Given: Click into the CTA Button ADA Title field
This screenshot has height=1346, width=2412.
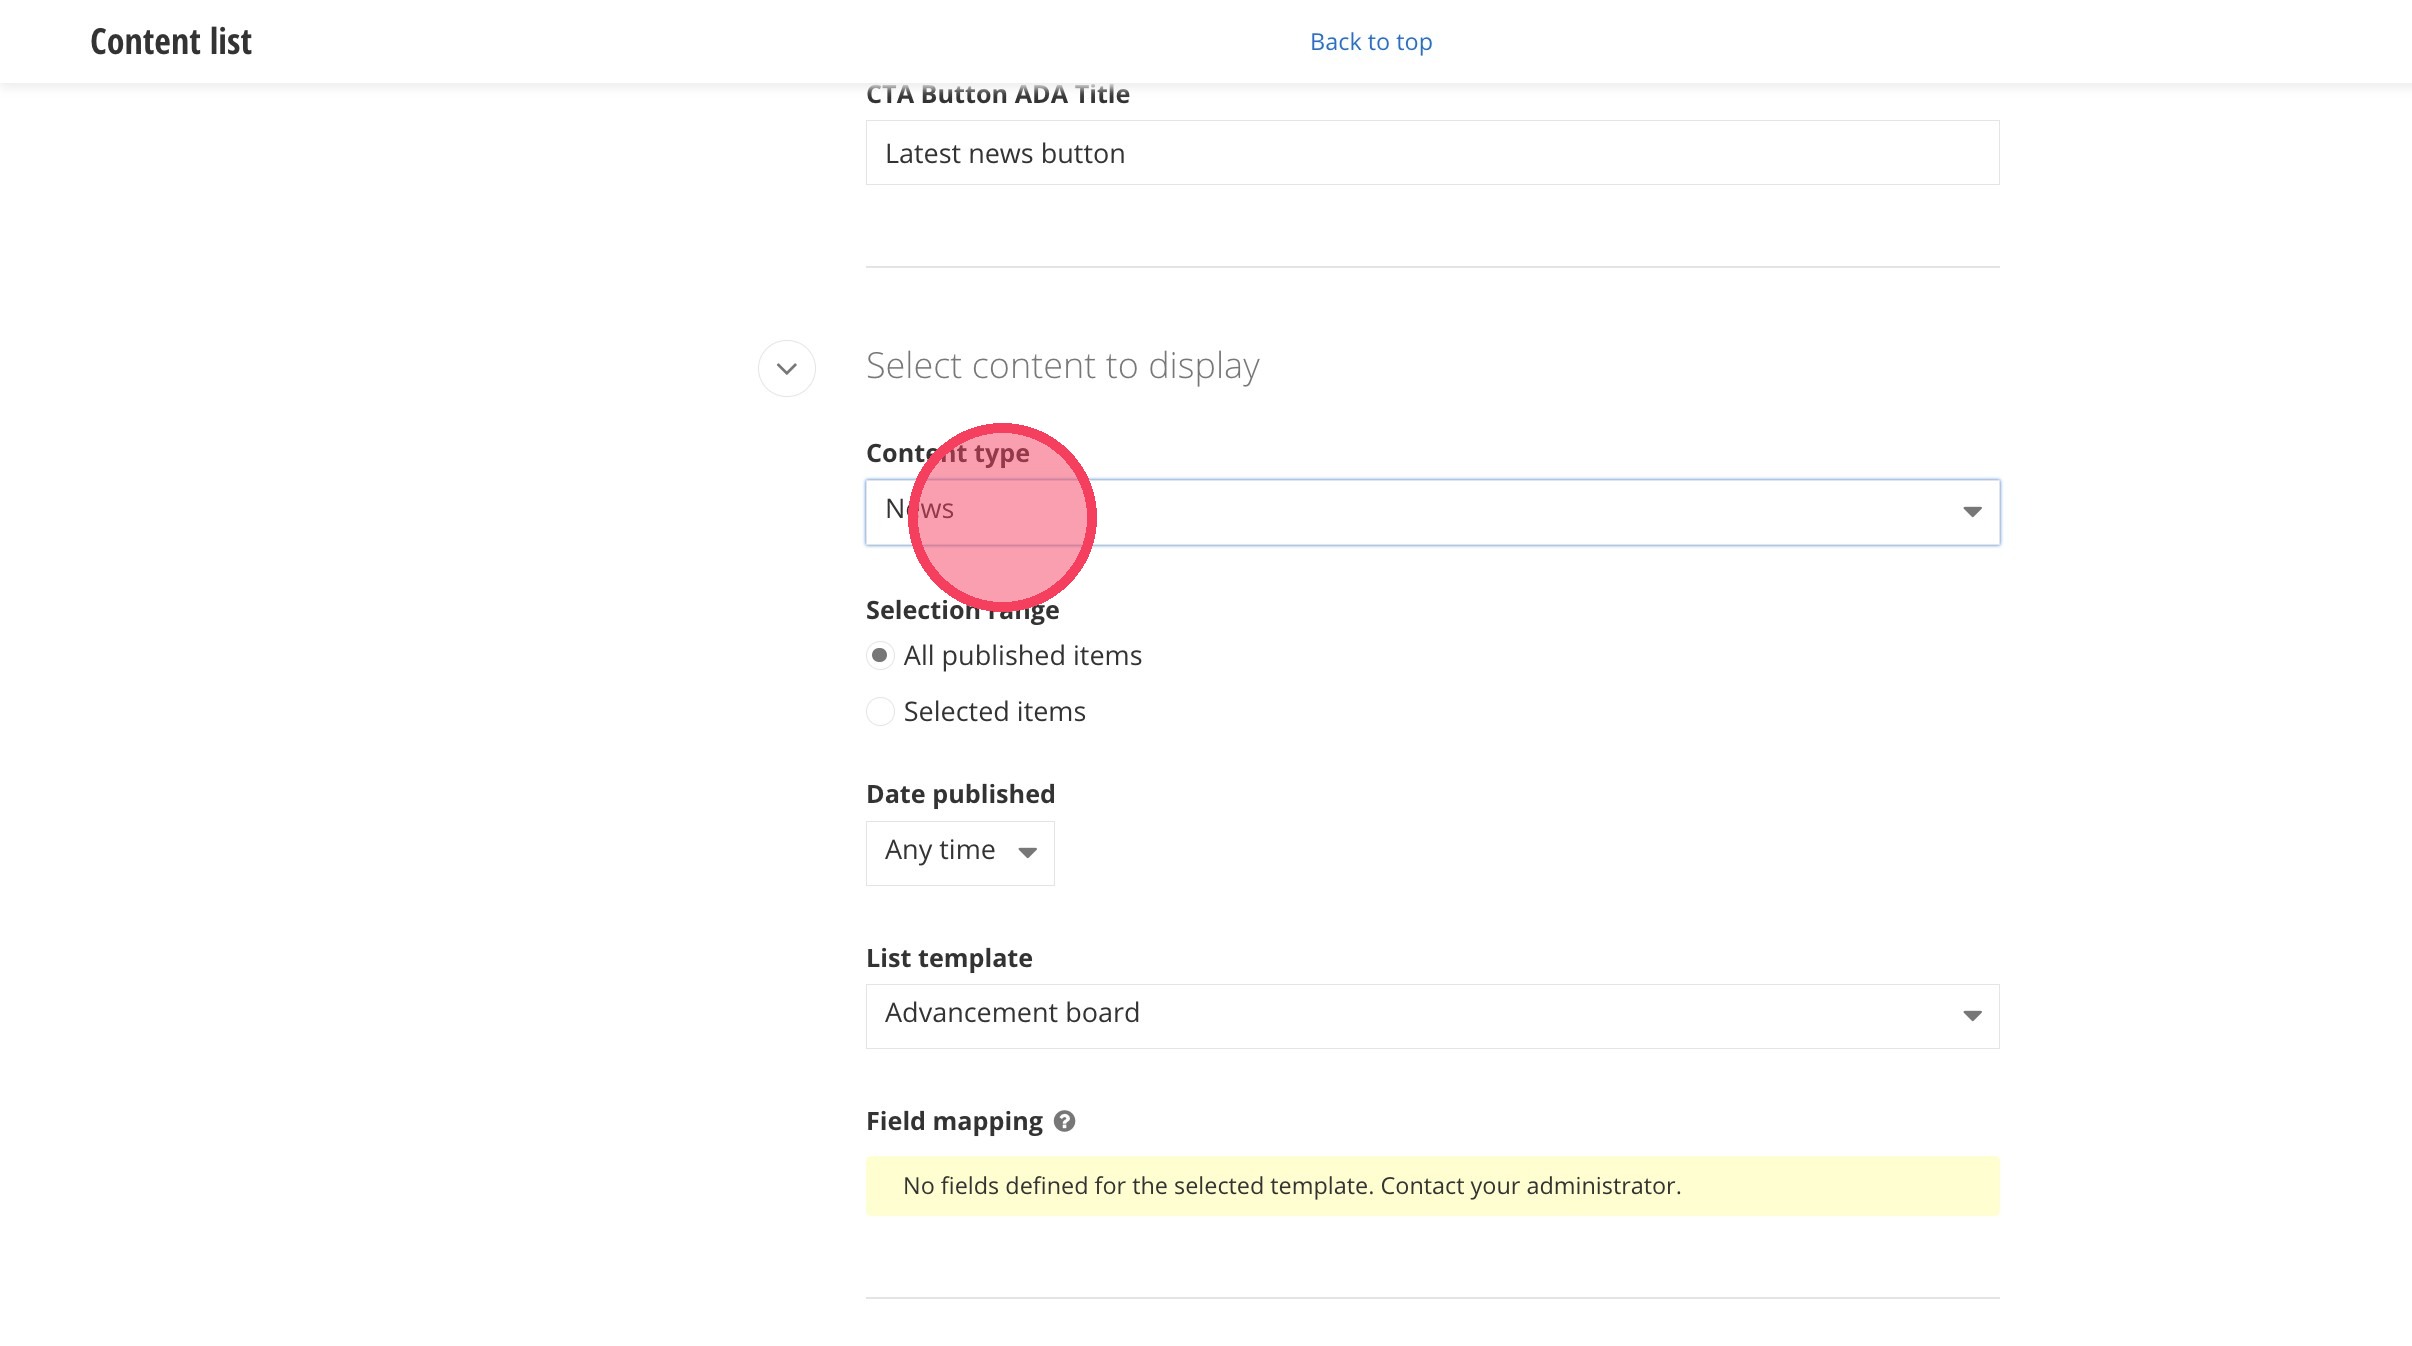Looking at the screenshot, I should (x=1430, y=153).
